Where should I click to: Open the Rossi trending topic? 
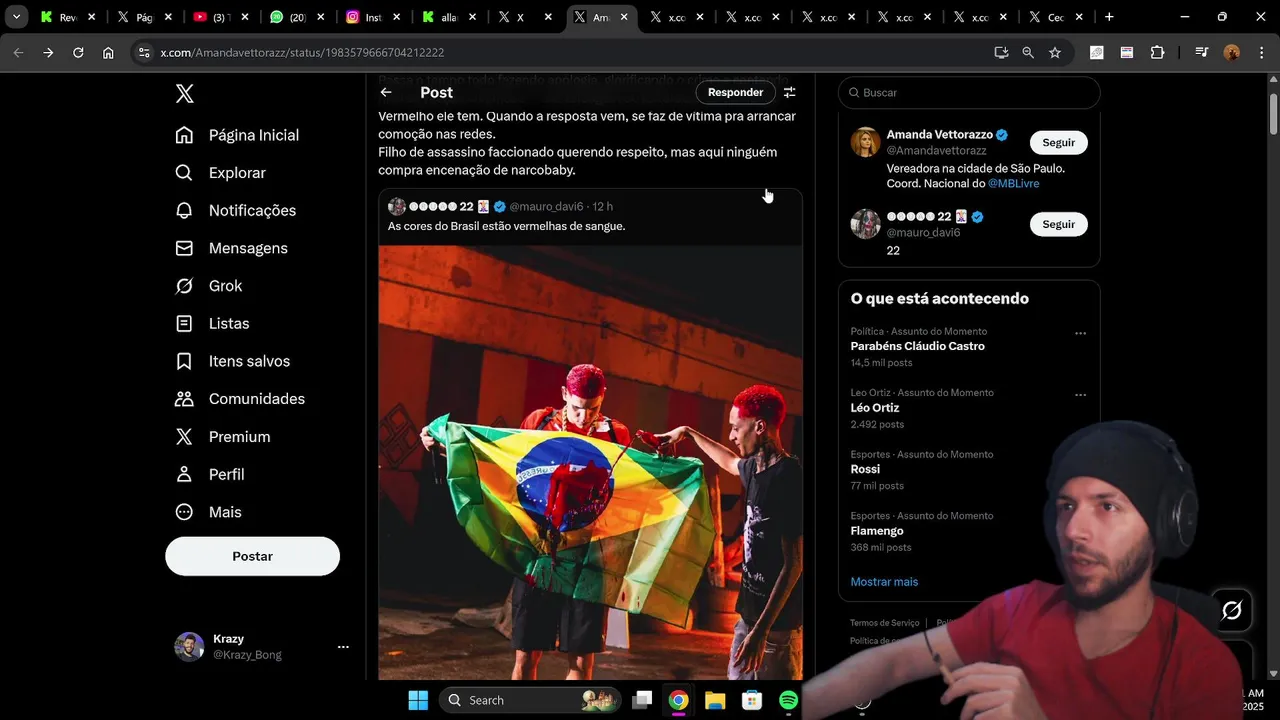point(865,469)
